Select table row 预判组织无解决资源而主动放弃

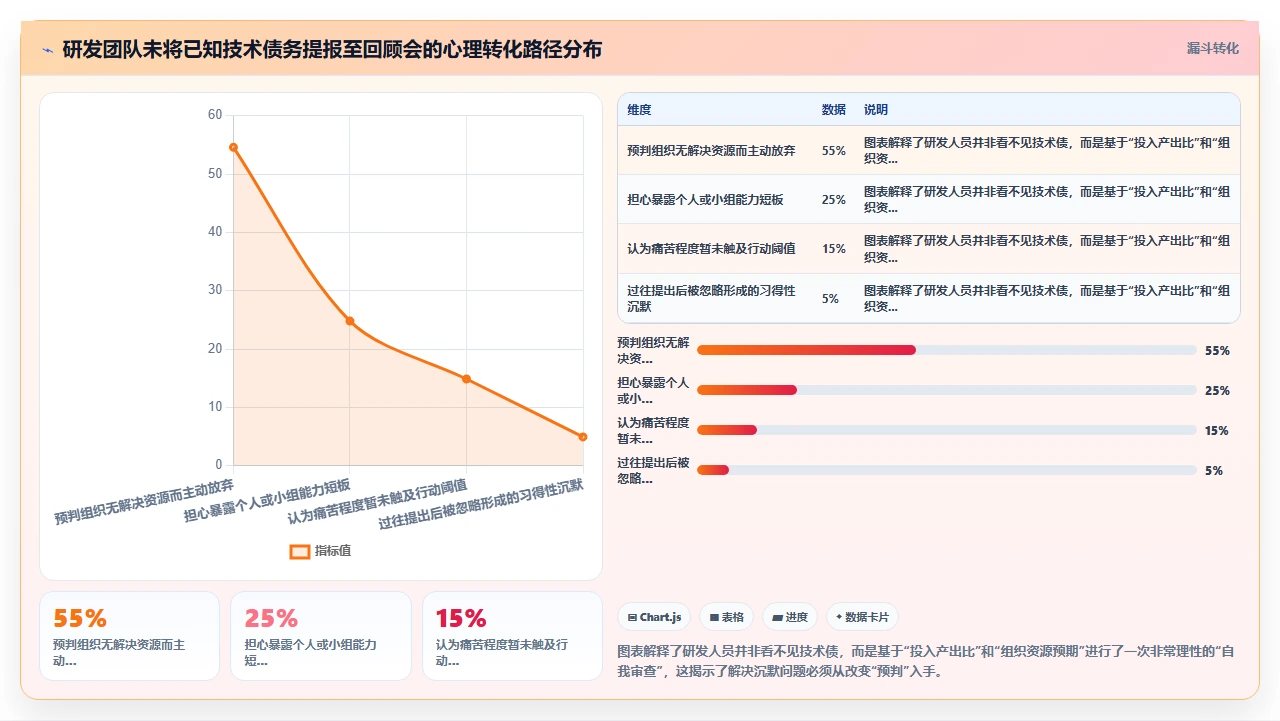click(x=929, y=150)
